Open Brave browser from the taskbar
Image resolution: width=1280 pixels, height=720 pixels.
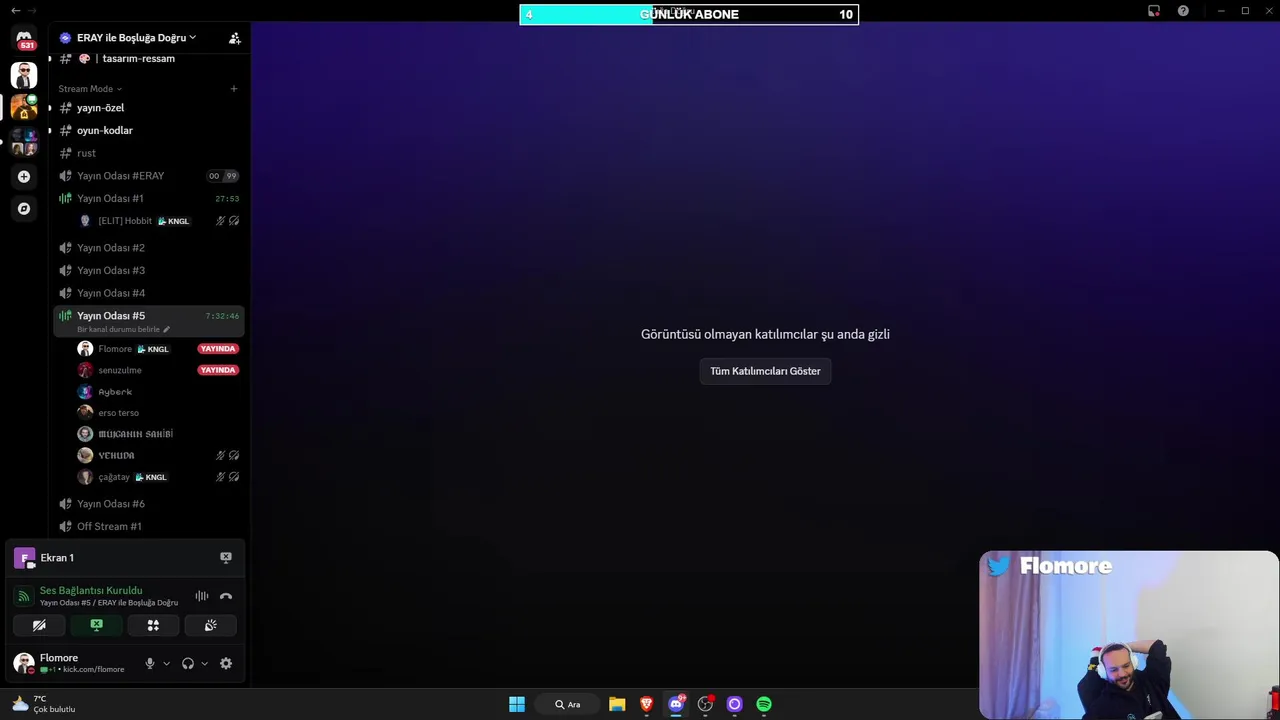pos(647,704)
